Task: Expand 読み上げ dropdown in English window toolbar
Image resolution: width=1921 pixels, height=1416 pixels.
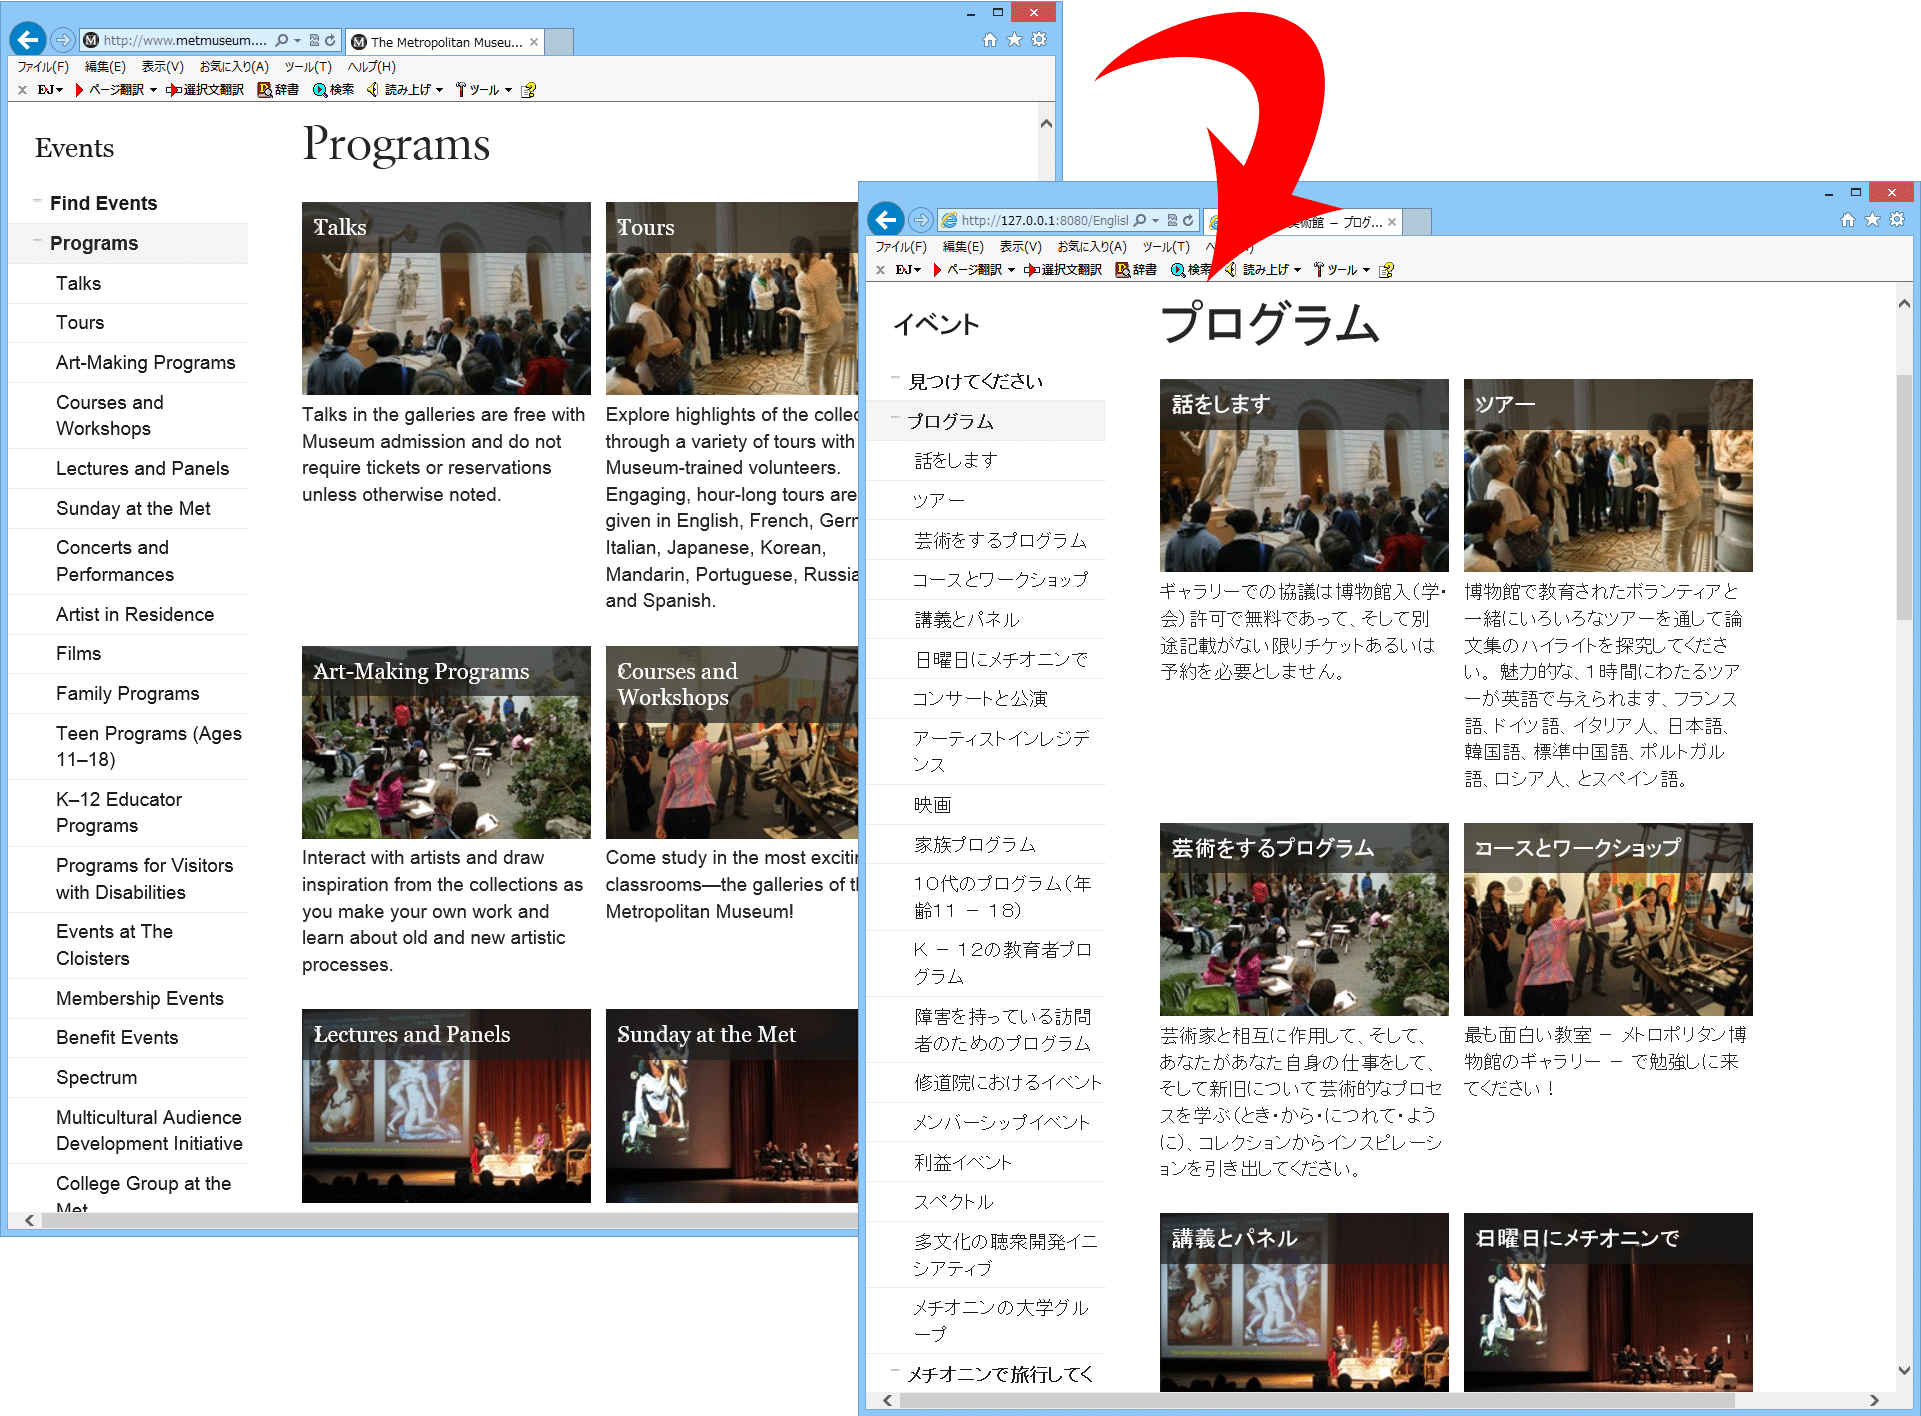Action: 439,90
